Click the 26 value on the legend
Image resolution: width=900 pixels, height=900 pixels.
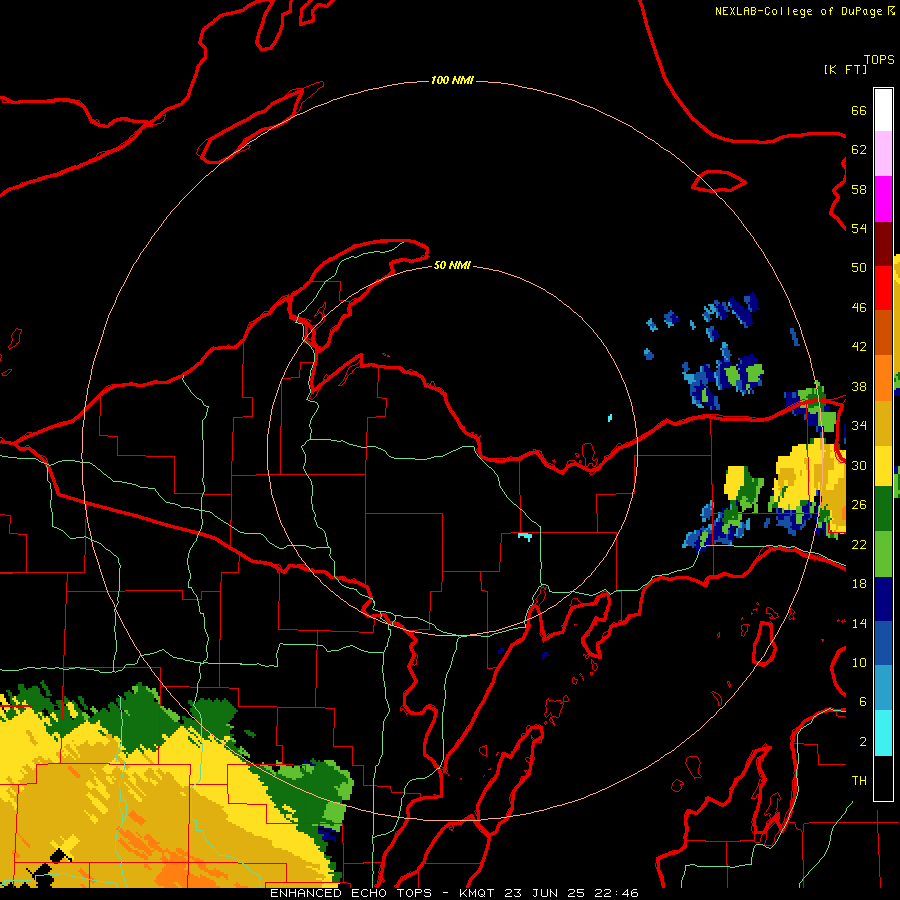[x=859, y=505]
